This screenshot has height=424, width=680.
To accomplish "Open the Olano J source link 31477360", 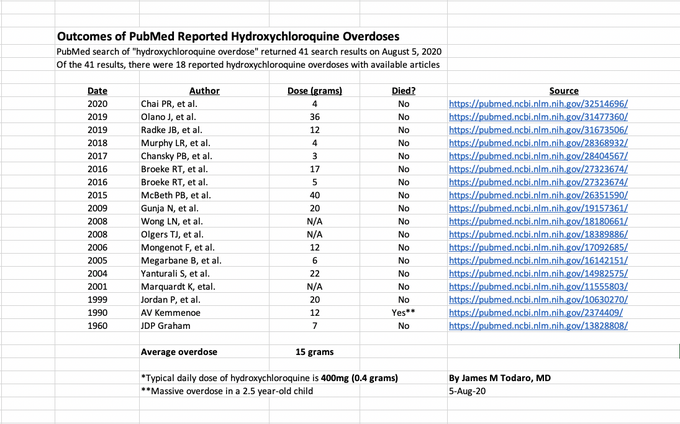I will click(538, 117).
